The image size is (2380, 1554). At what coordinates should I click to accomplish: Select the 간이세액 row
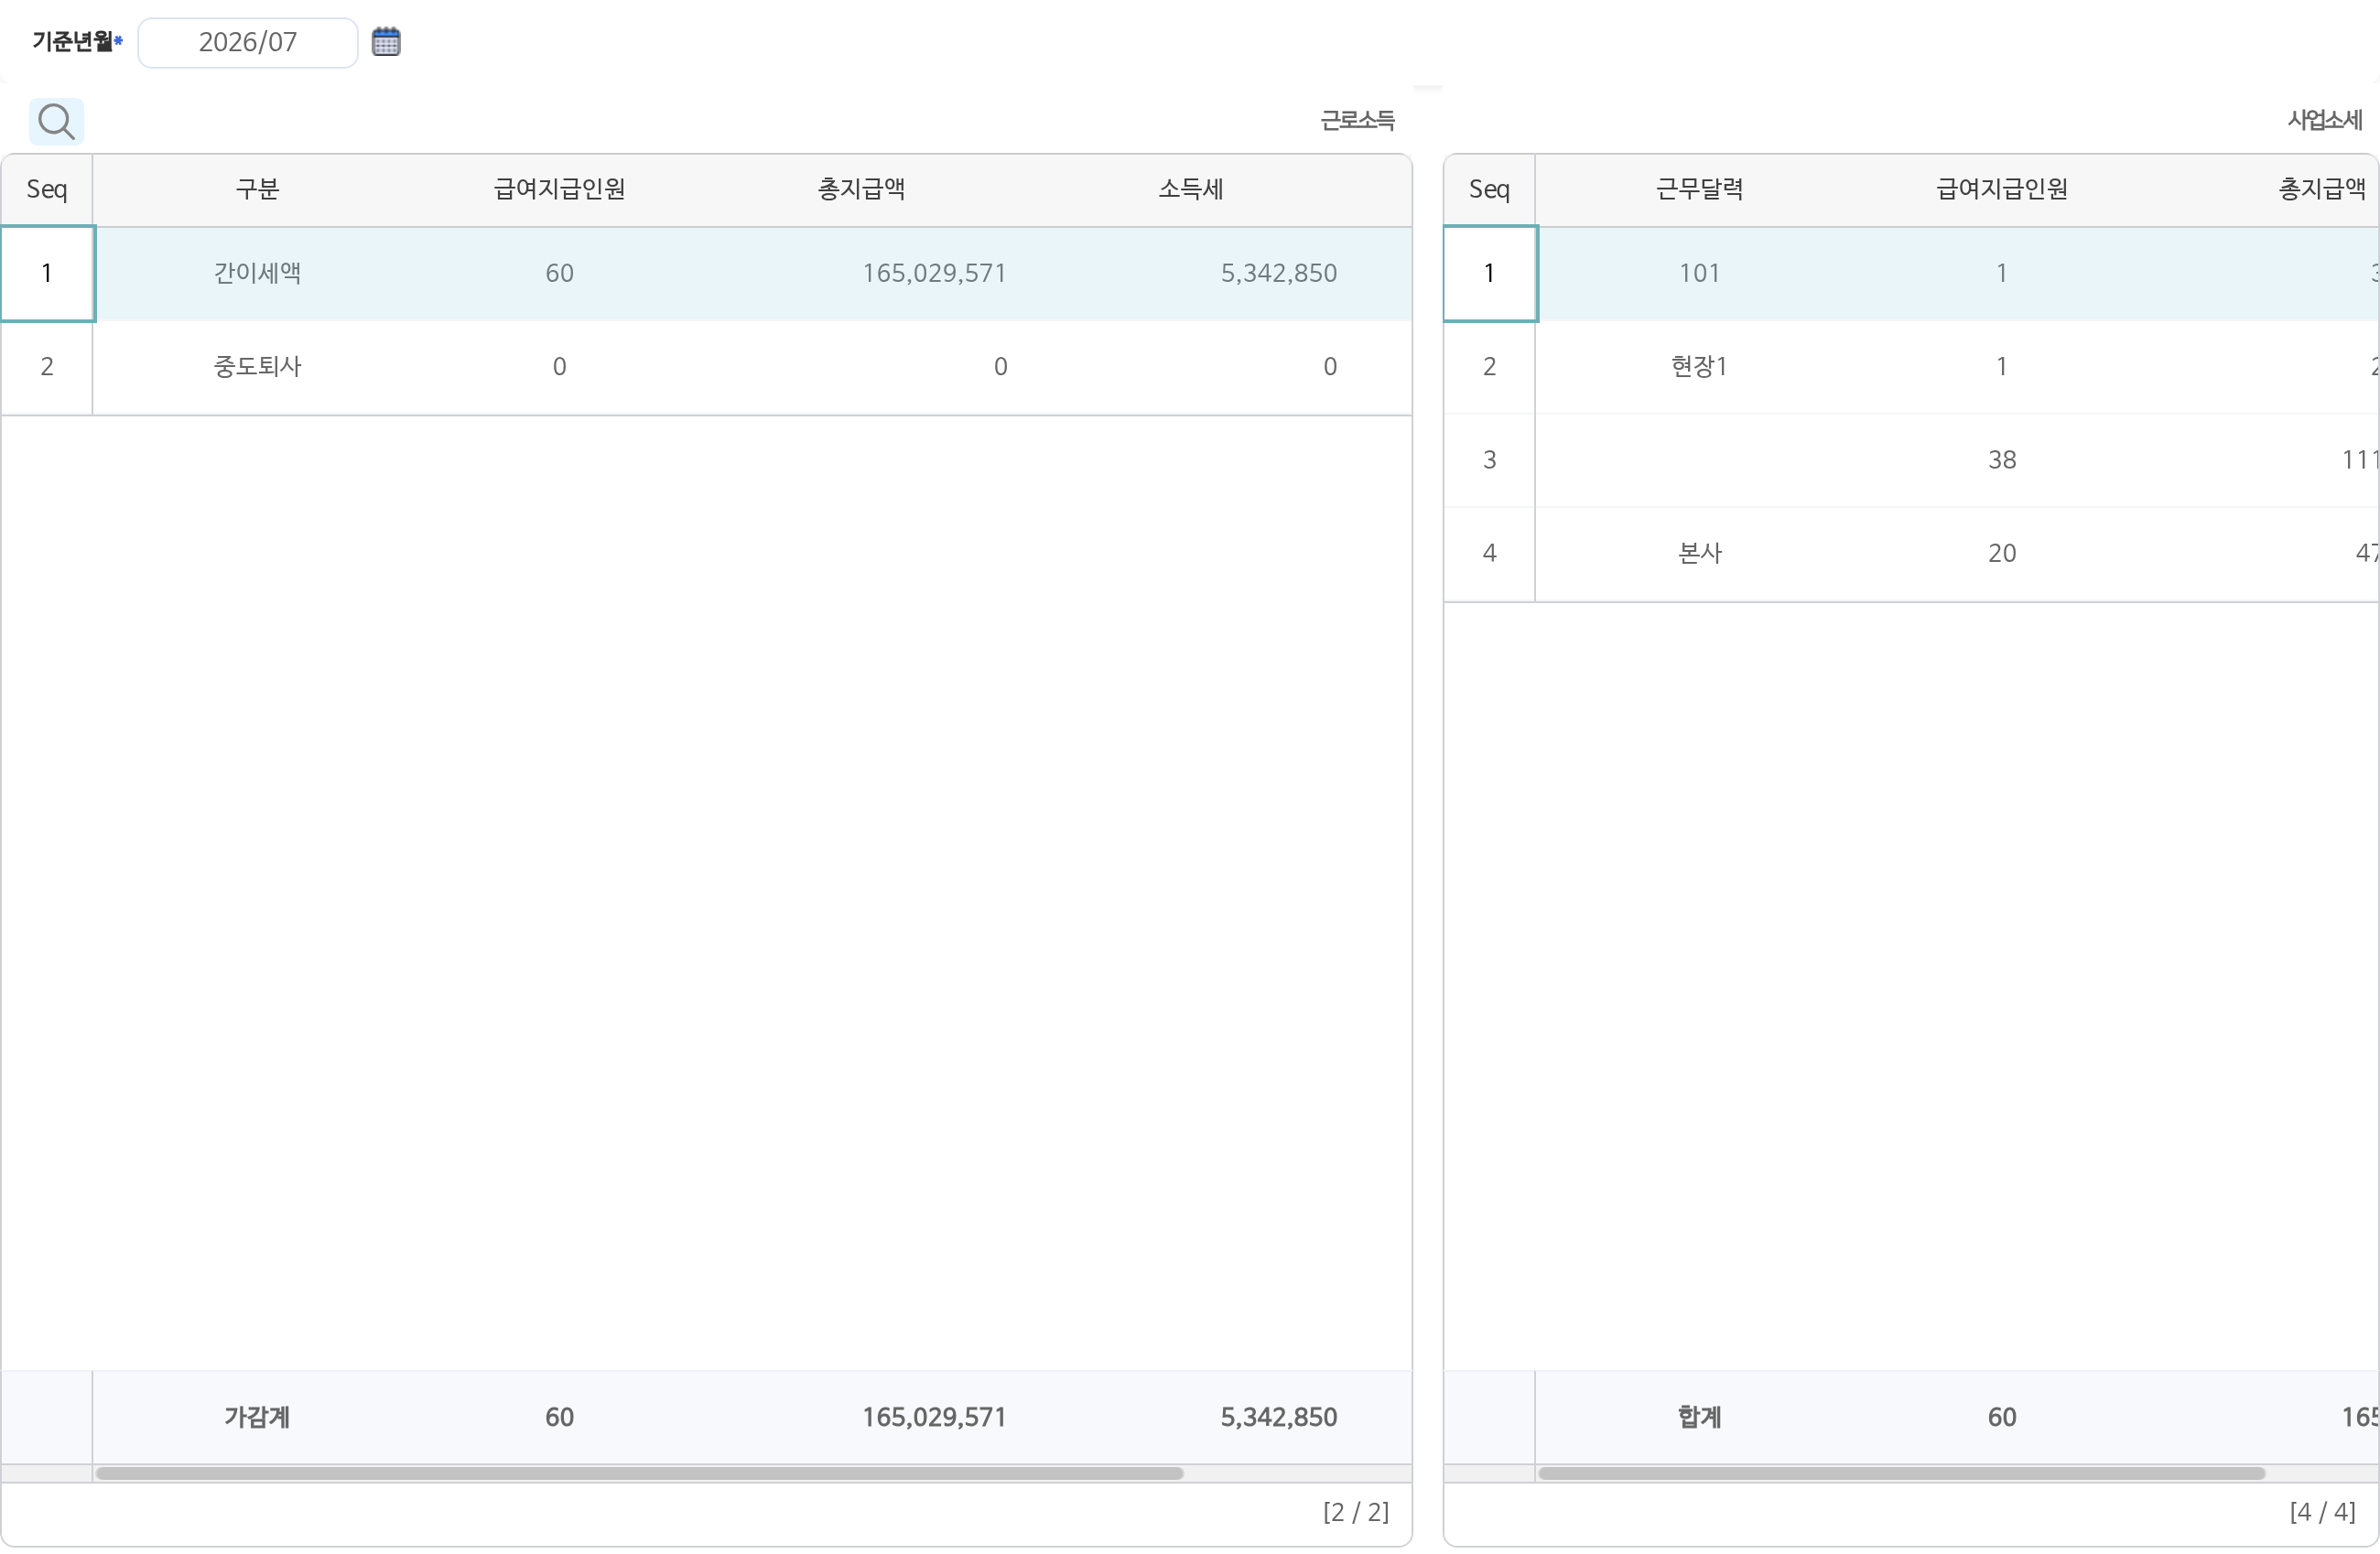[706, 273]
